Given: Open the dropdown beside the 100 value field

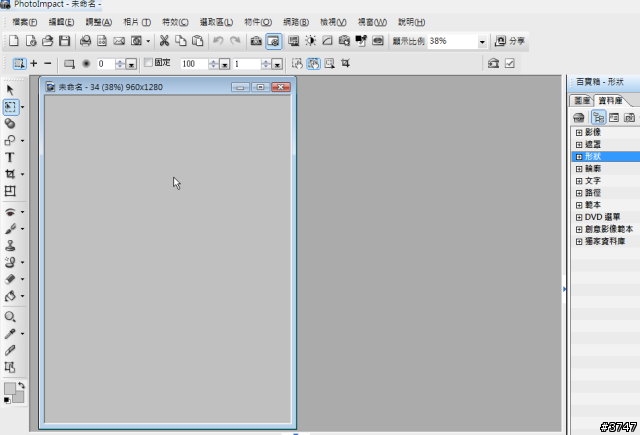Looking at the screenshot, I should click(x=224, y=64).
